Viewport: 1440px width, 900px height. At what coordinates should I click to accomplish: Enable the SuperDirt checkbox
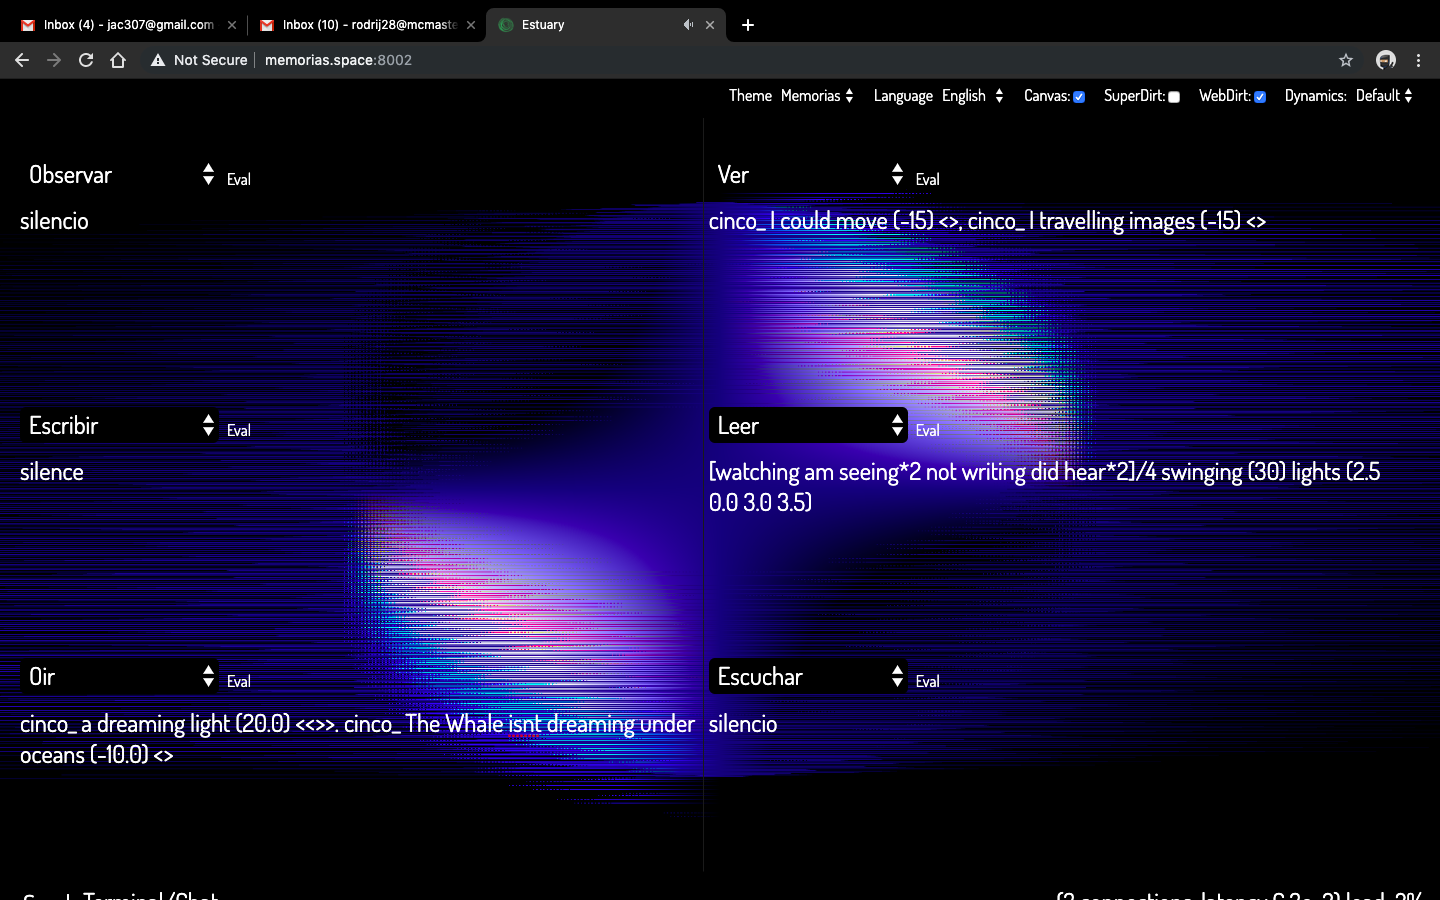click(x=1174, y=97)
